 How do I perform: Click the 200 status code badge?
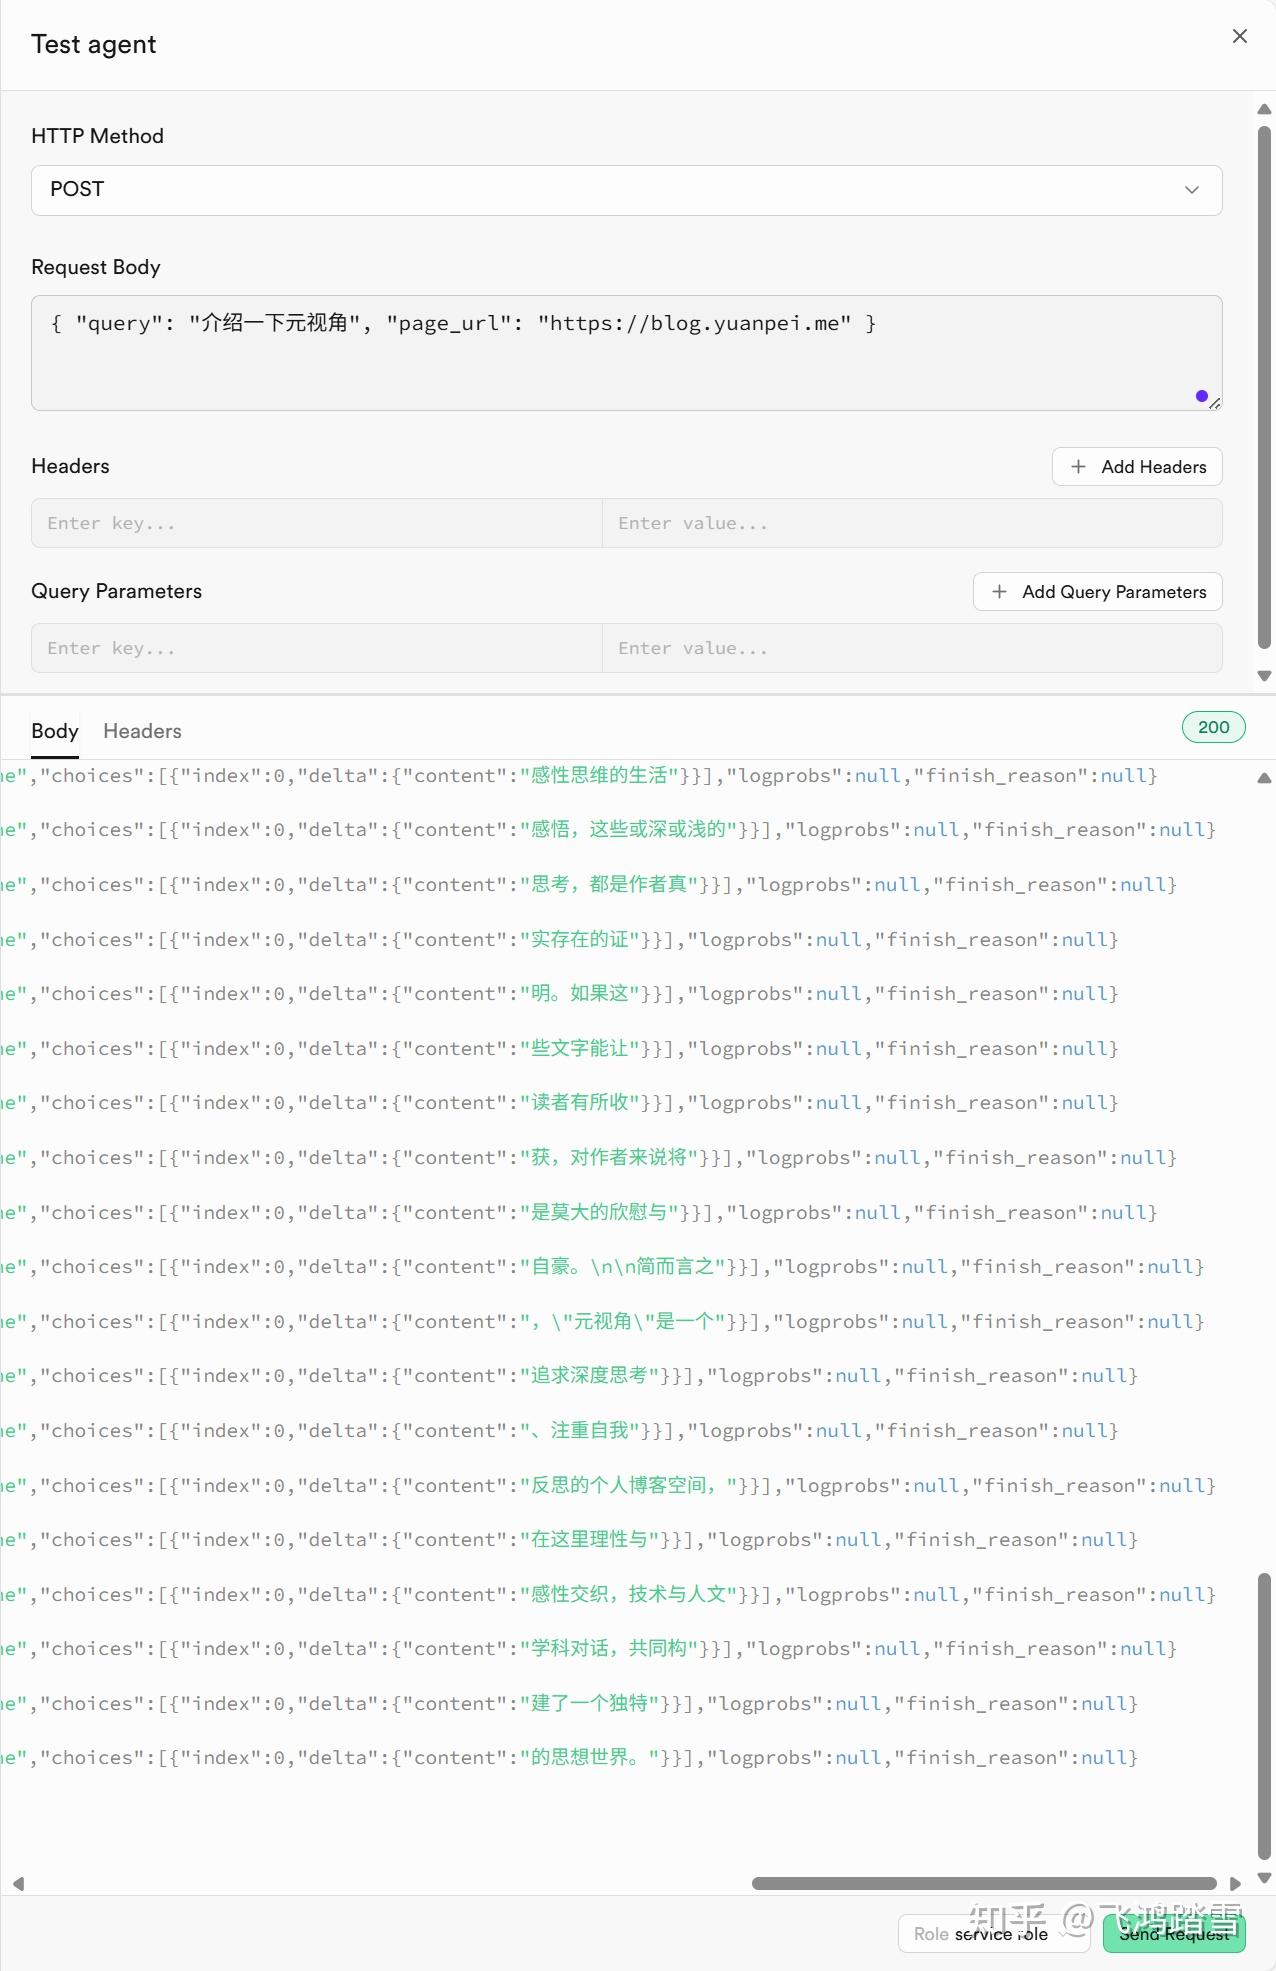coord(1213,727)
